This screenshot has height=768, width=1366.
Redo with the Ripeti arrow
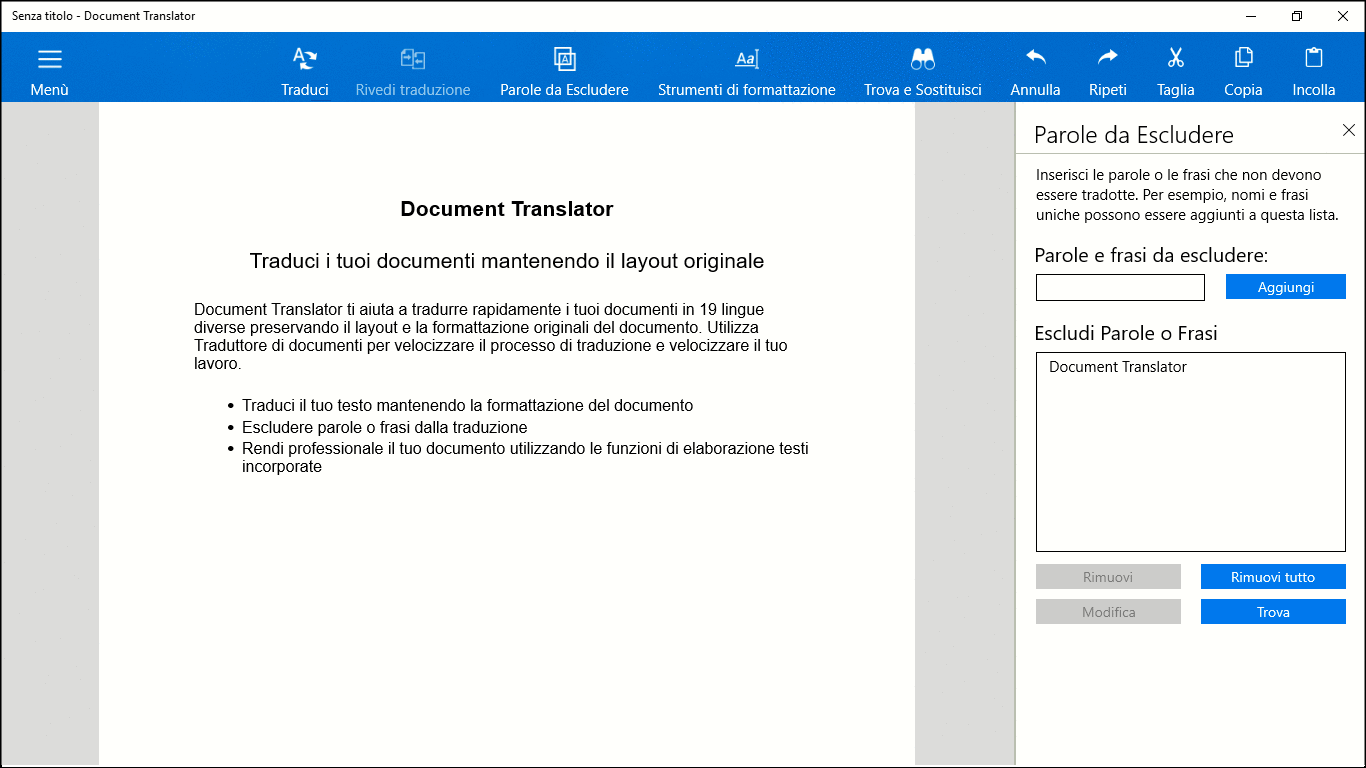[1108, 60]
